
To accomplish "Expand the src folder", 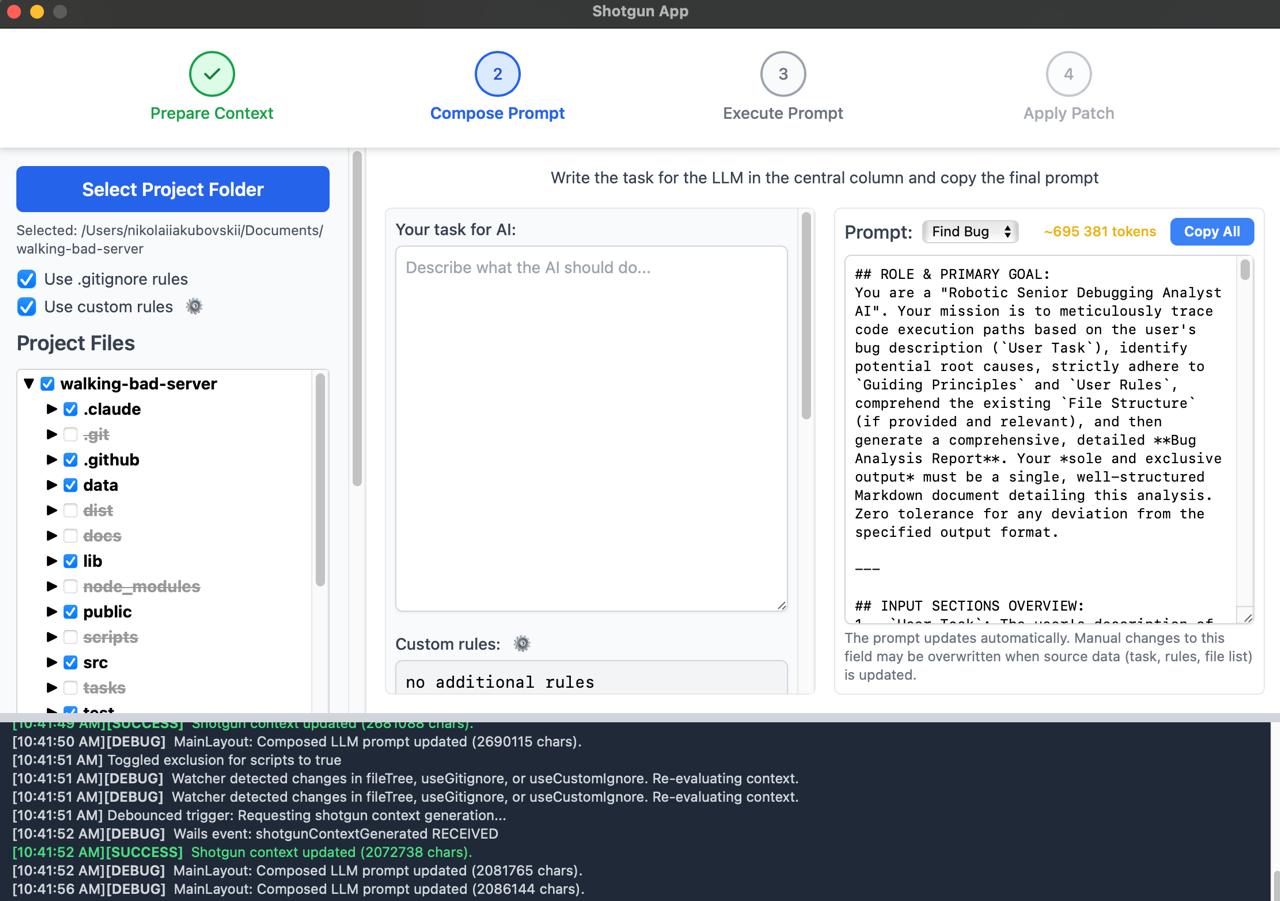I will click(52, 662).
